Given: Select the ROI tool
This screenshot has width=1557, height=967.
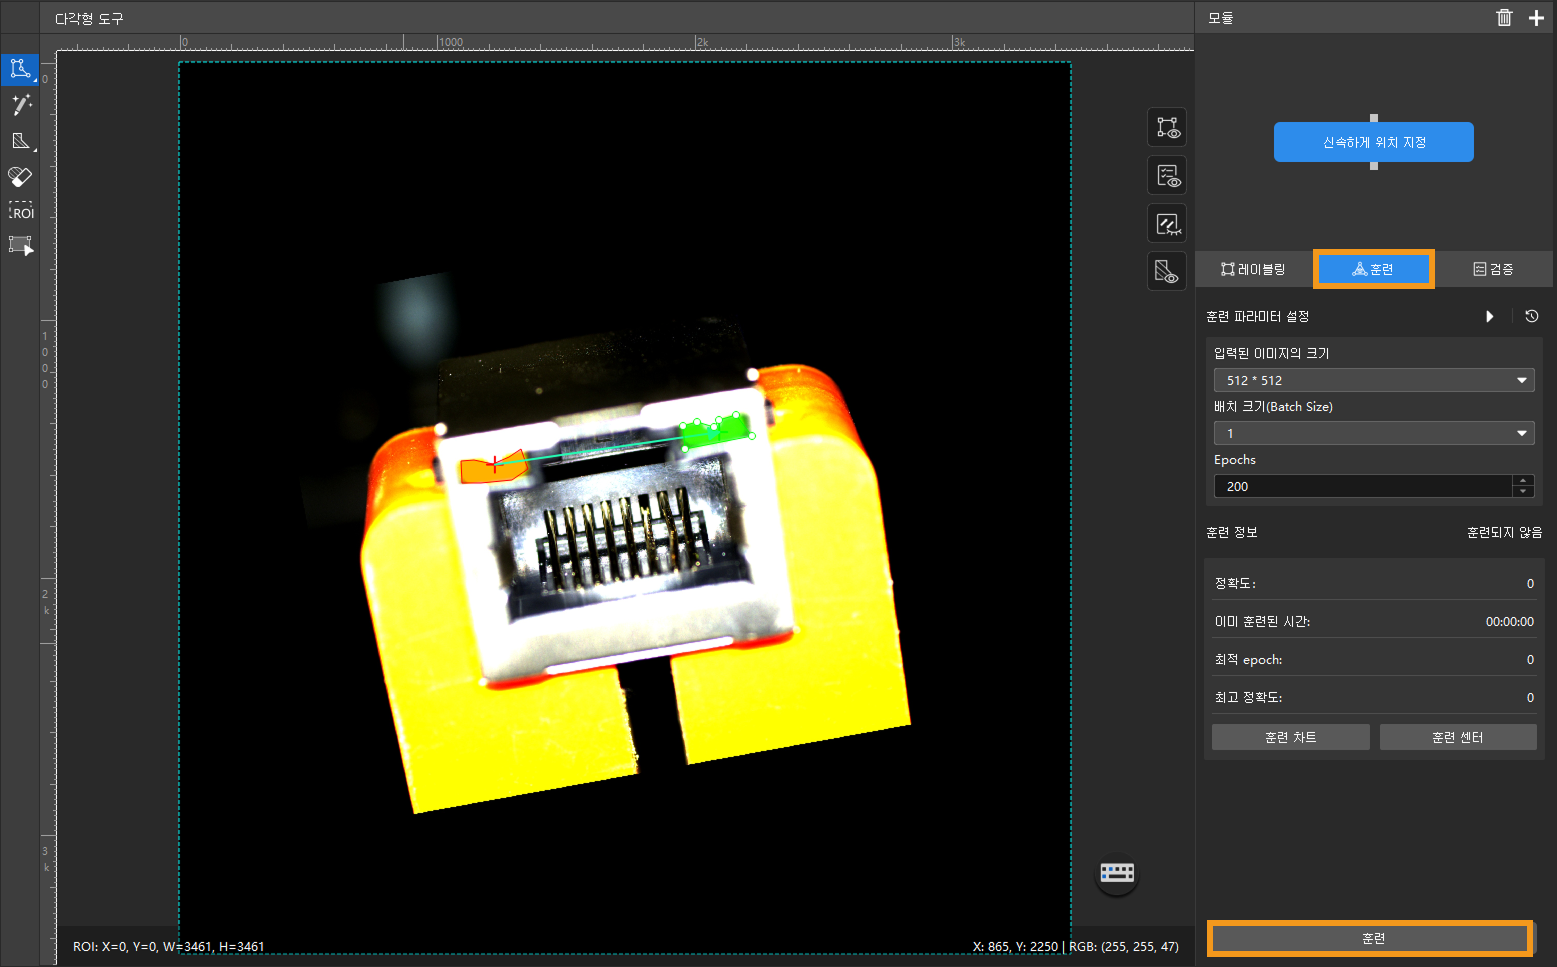Looking at the screenshot, I should 20,211.
